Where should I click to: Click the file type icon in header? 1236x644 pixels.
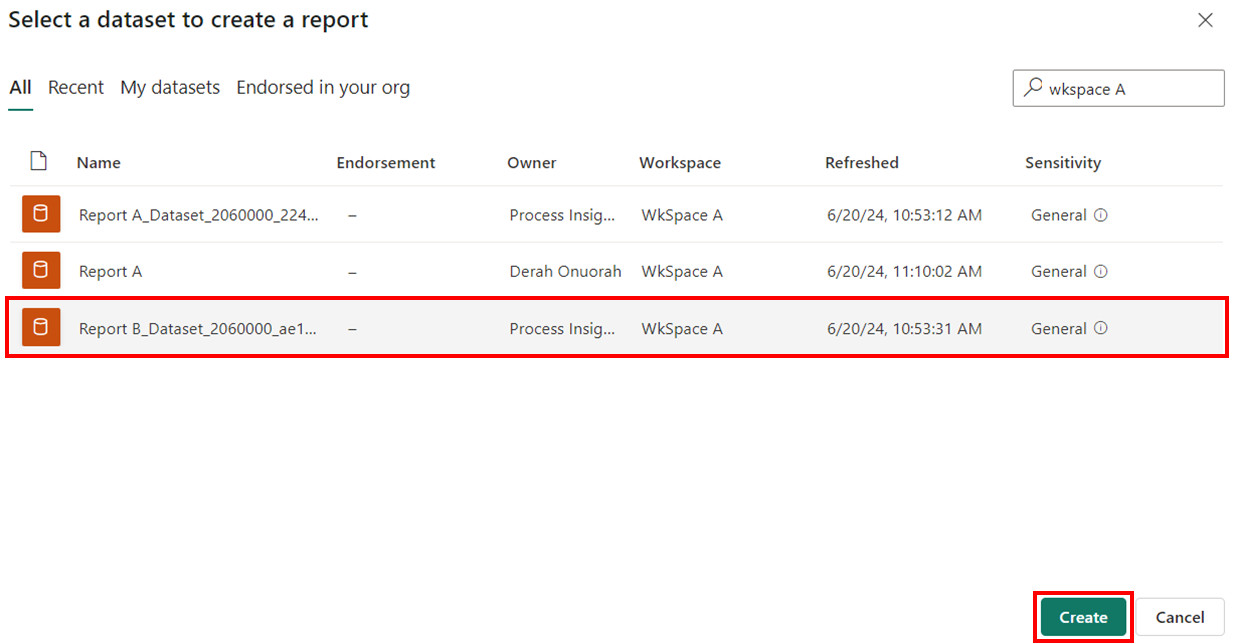pos(39,161)
